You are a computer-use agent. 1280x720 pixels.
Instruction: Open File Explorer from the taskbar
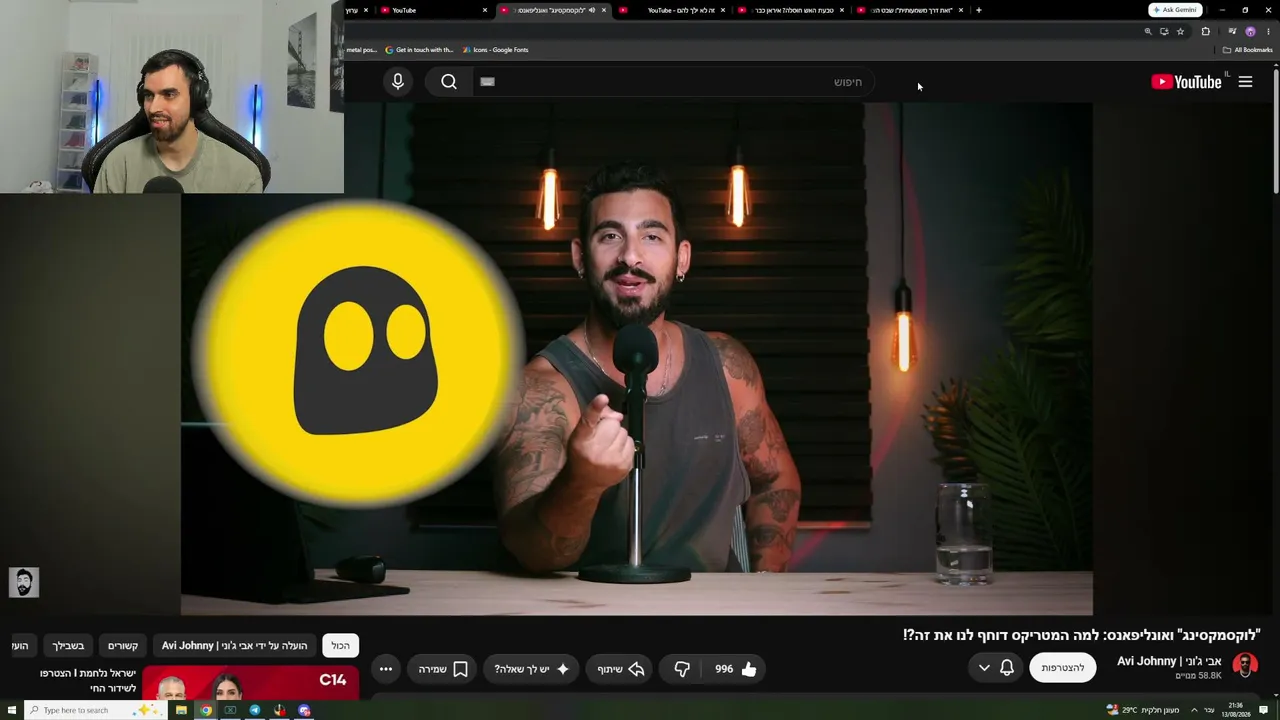pyautogui.click(x=181, y=710)
